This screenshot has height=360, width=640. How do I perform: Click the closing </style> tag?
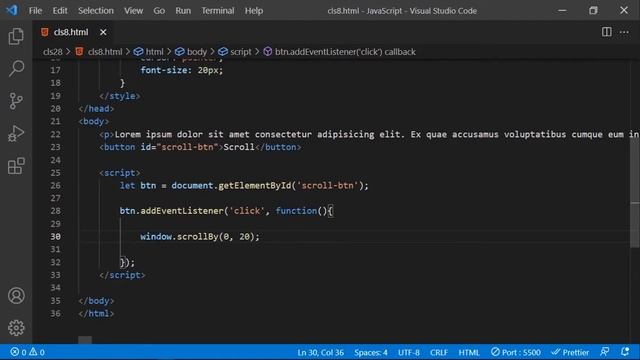(x=120, y=96)
